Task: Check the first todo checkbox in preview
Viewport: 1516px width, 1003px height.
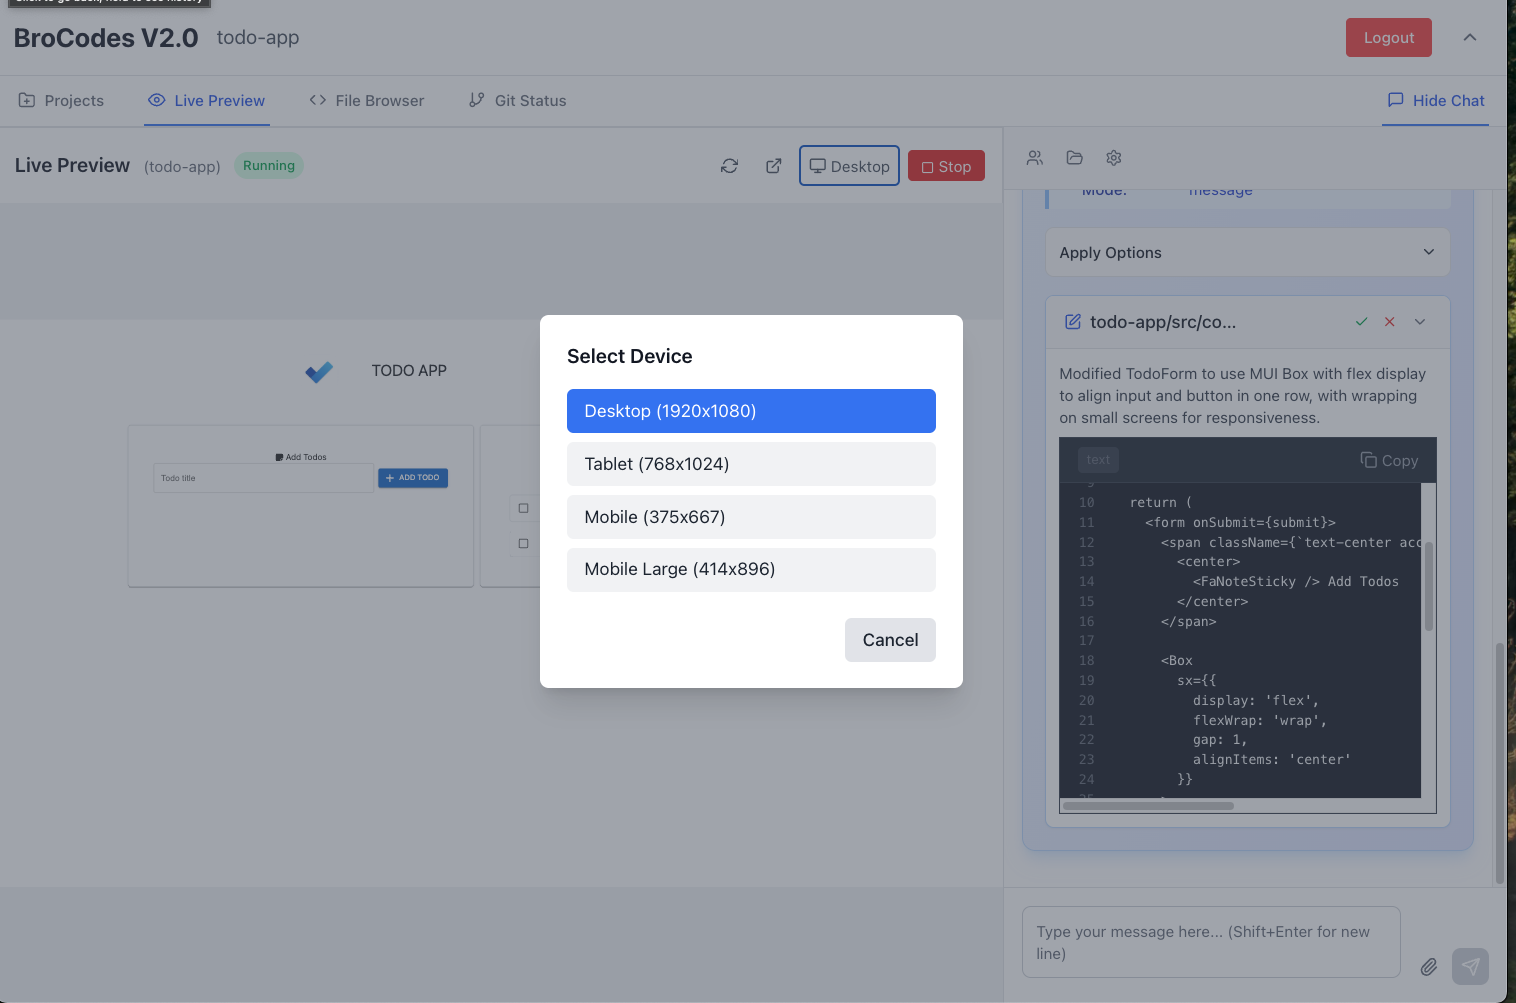Action: pyautogui.click(x=523, y=508)
